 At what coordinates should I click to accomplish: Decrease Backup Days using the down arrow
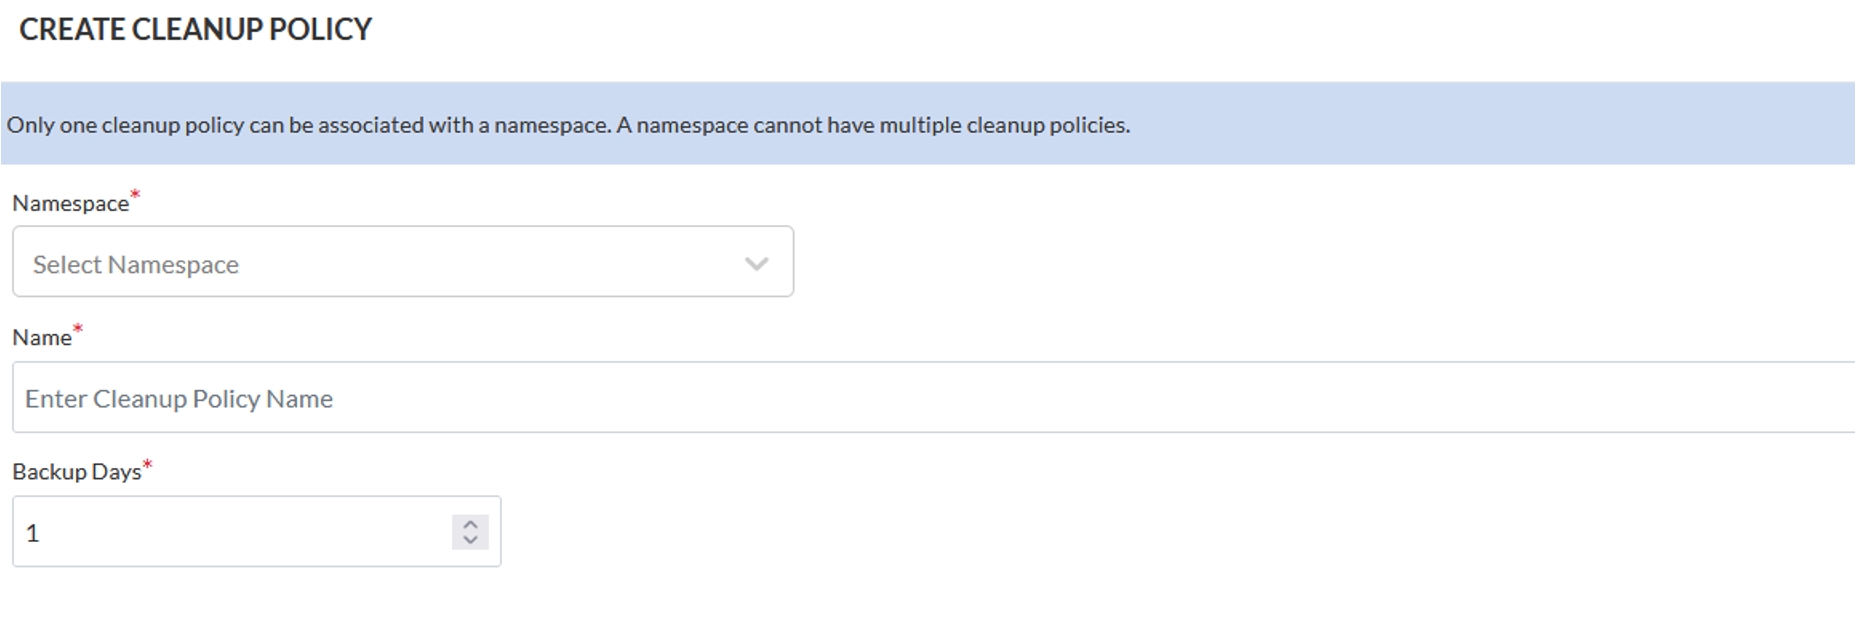point(470,540)
